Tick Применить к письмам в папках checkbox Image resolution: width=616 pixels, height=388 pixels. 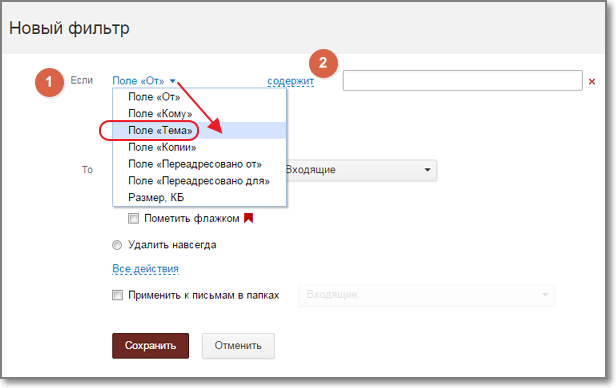[x=117, y=295]
